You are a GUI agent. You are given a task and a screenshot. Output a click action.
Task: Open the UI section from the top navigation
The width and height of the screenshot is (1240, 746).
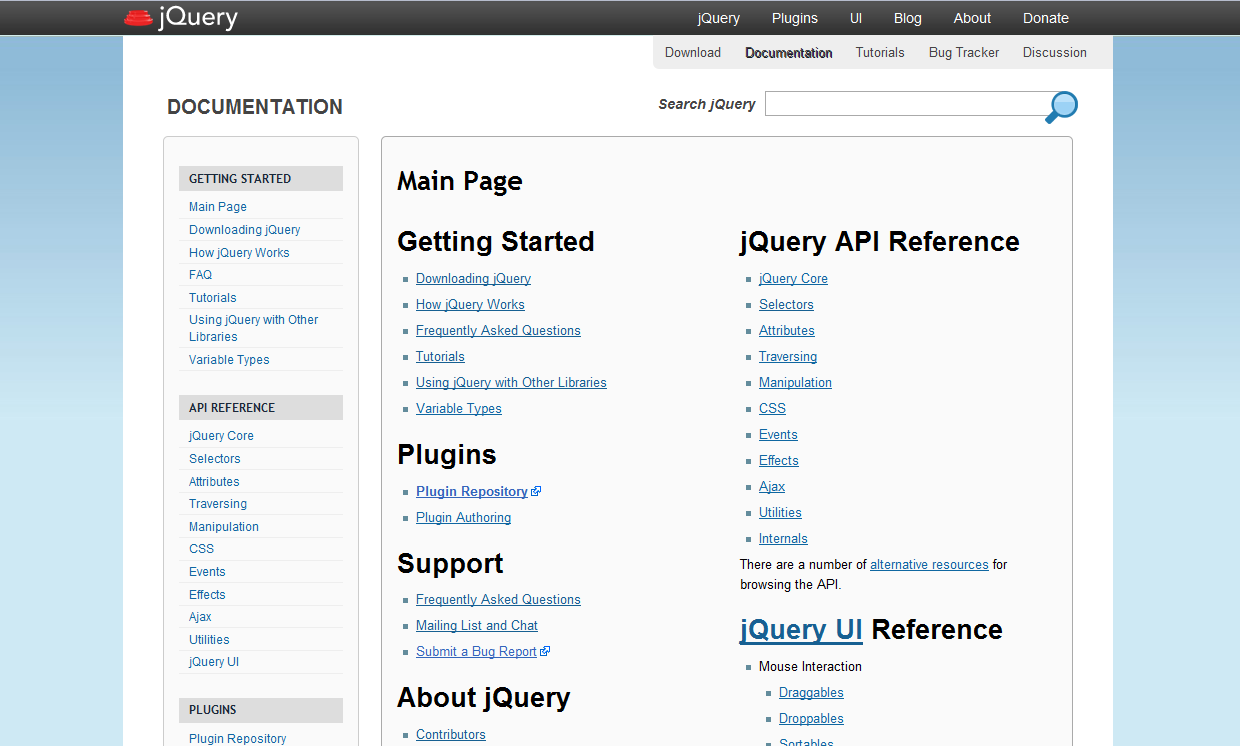855,17
